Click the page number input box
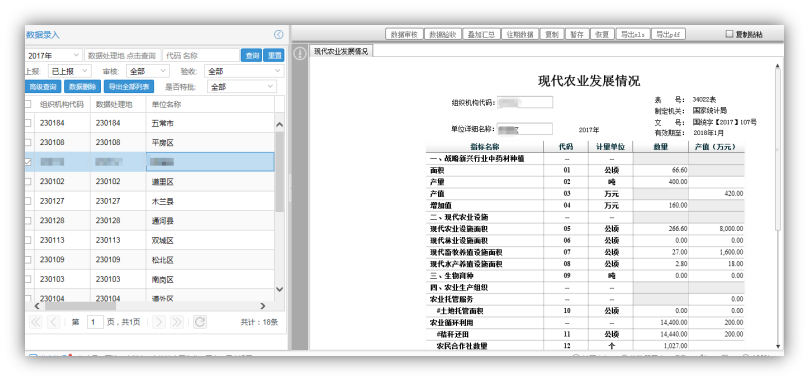The image size is (810, 382). tap(95, 322)
